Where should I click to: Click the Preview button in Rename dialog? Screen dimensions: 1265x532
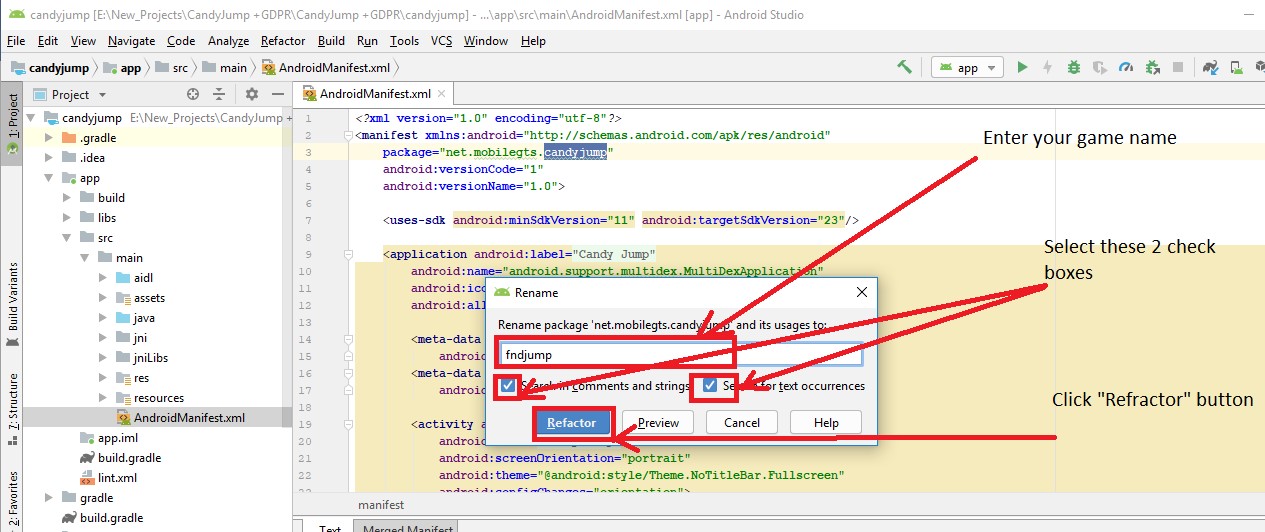(x=658, y=422)
